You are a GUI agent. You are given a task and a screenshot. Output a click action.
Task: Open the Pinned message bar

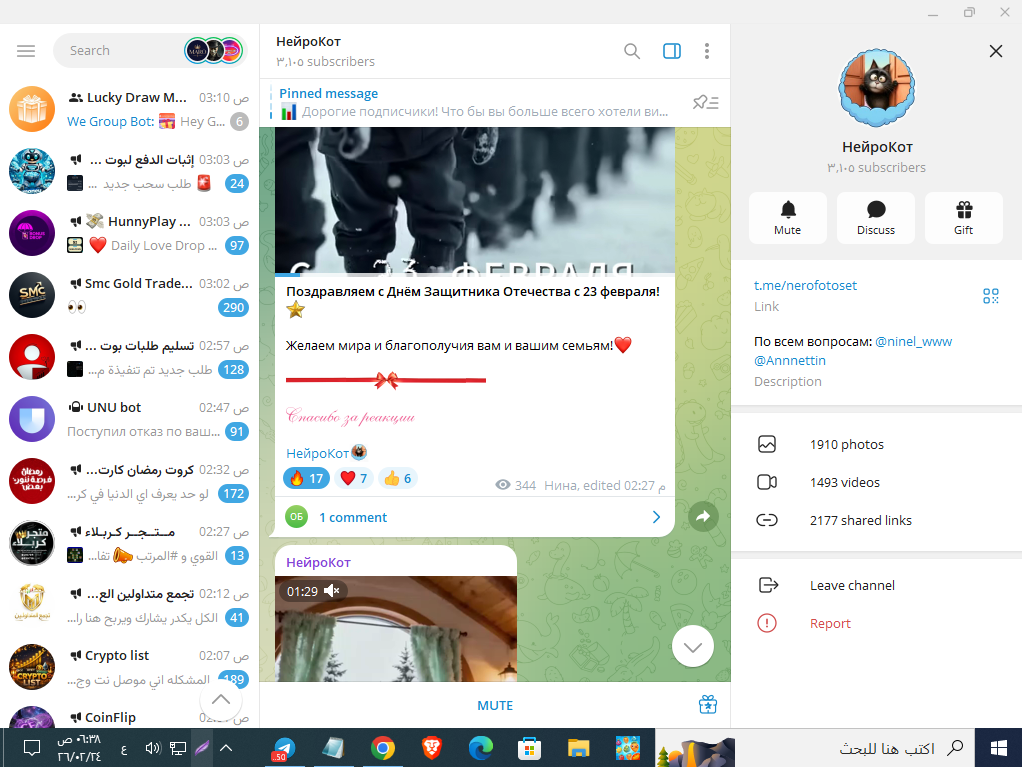(x=474, y=102)
